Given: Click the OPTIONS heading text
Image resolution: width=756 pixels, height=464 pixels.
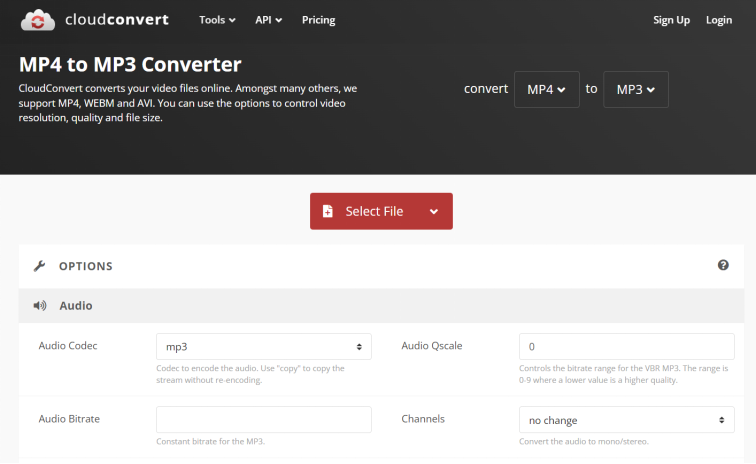Looking at the screenshot, I should point(85,266).
